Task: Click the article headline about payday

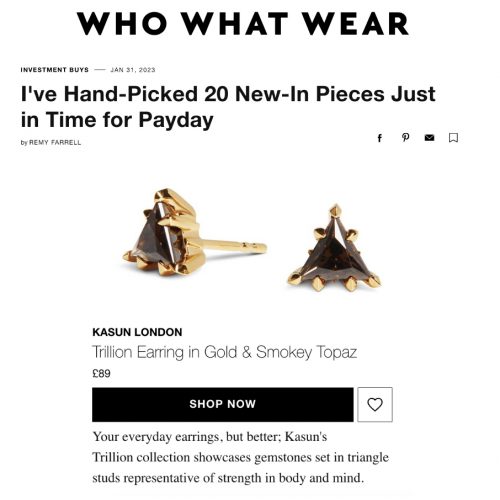Action: coord(228,107)
